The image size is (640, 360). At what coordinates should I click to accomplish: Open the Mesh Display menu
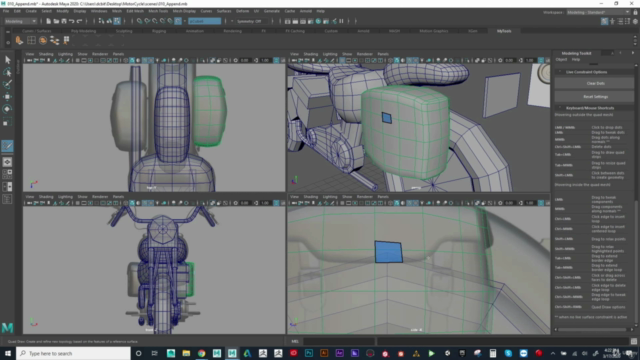point(184,11)
